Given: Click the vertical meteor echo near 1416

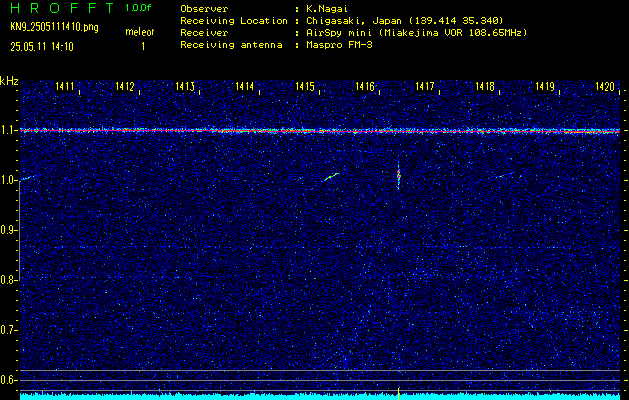Looking at the screenshot, I should coord(398,175).
